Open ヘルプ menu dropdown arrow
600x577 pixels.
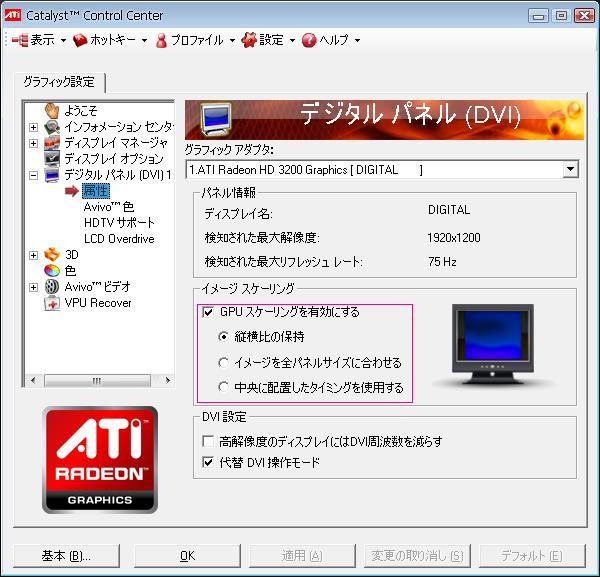point(357,40)
